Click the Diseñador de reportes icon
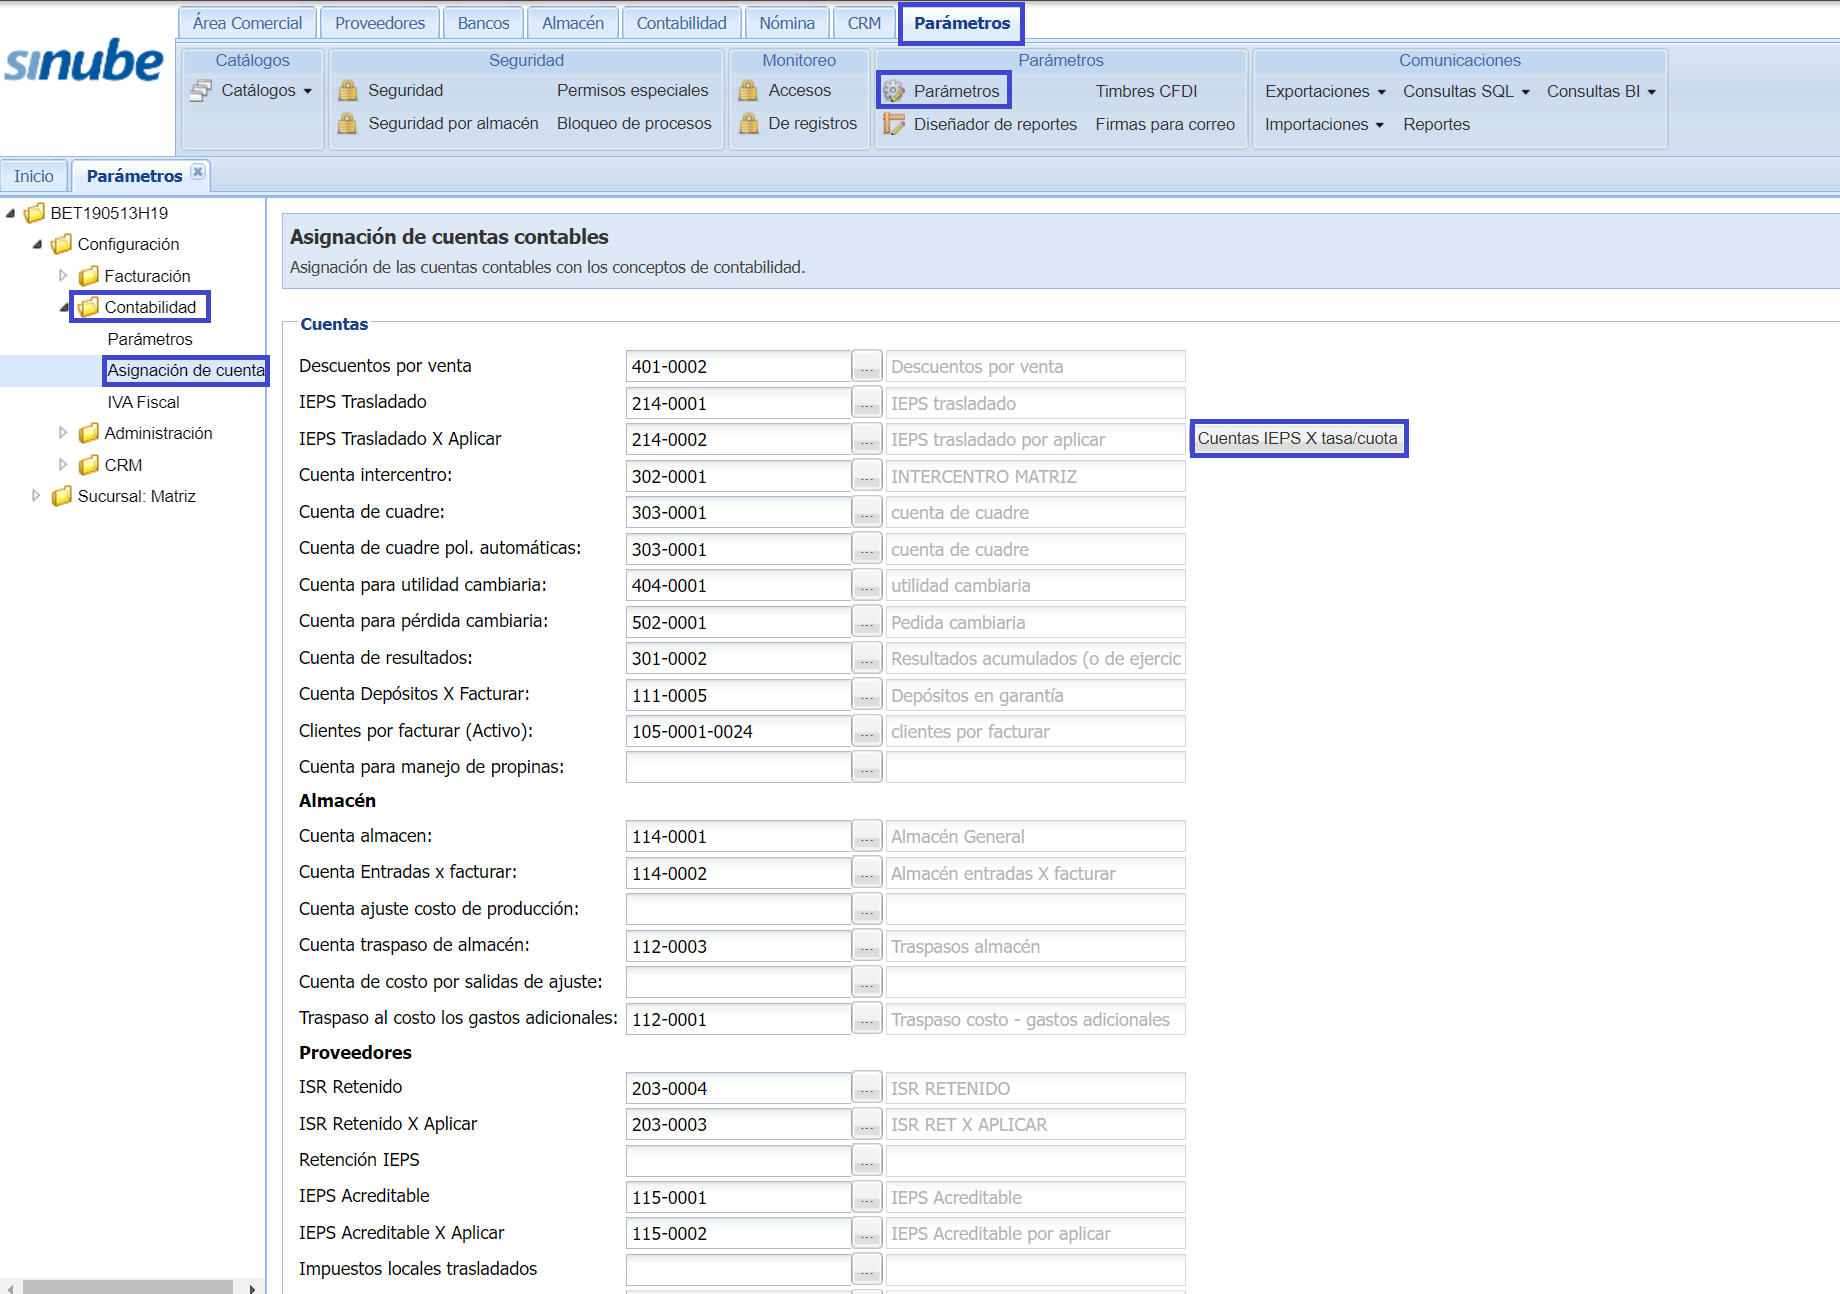This screenshot has height=1294, width=1840. point(893,124)
